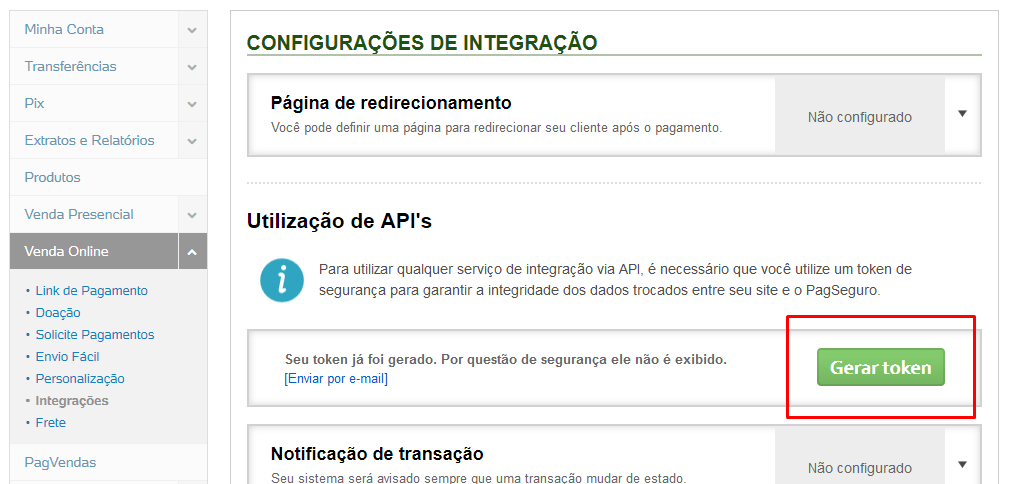This screenshot has width=1024, height=484.
Task: Go to Link de Pagamento
Action: (91, 291)
